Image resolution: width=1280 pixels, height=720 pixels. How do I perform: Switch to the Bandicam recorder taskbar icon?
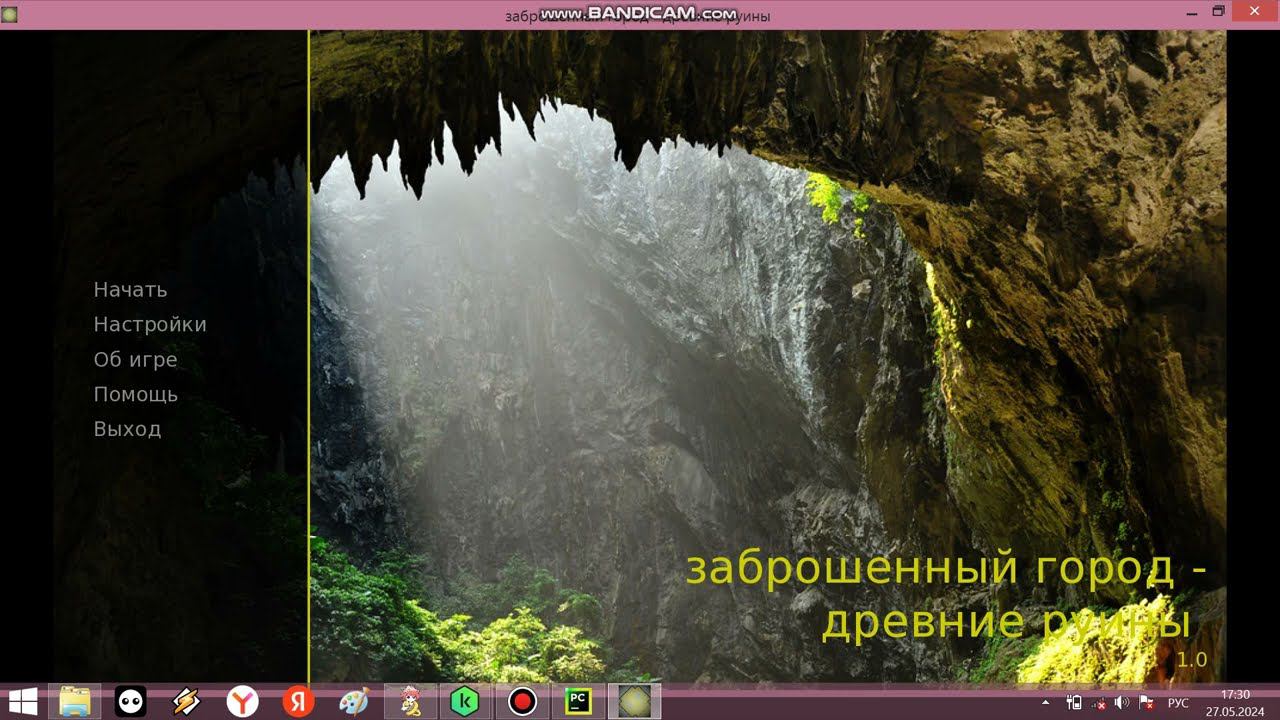[x=522, y=702]
